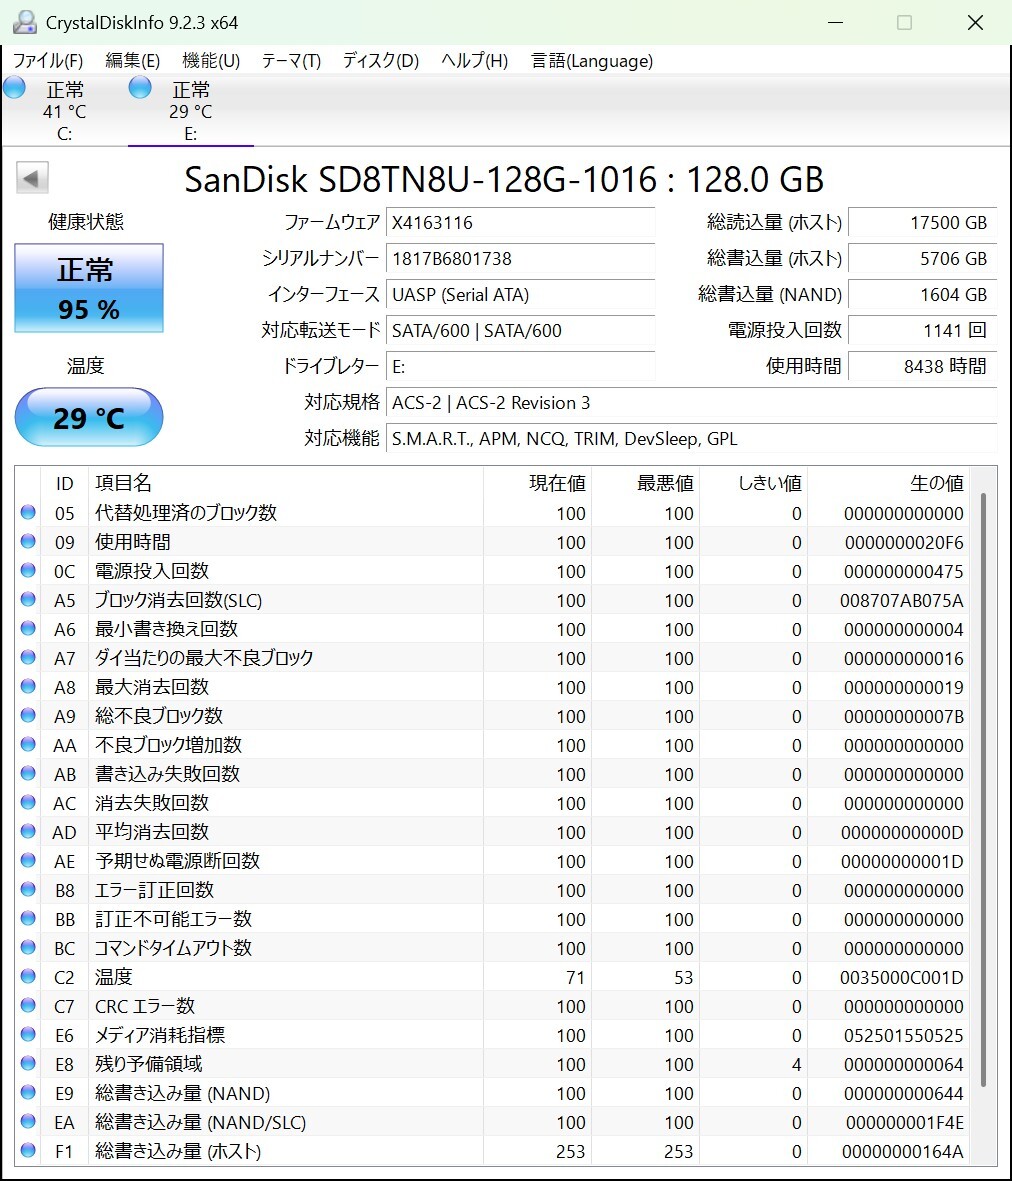This screenshot has width=1012, height=1181.
Task: Open the 機能(U) menu
Action: tap(211, 61)
